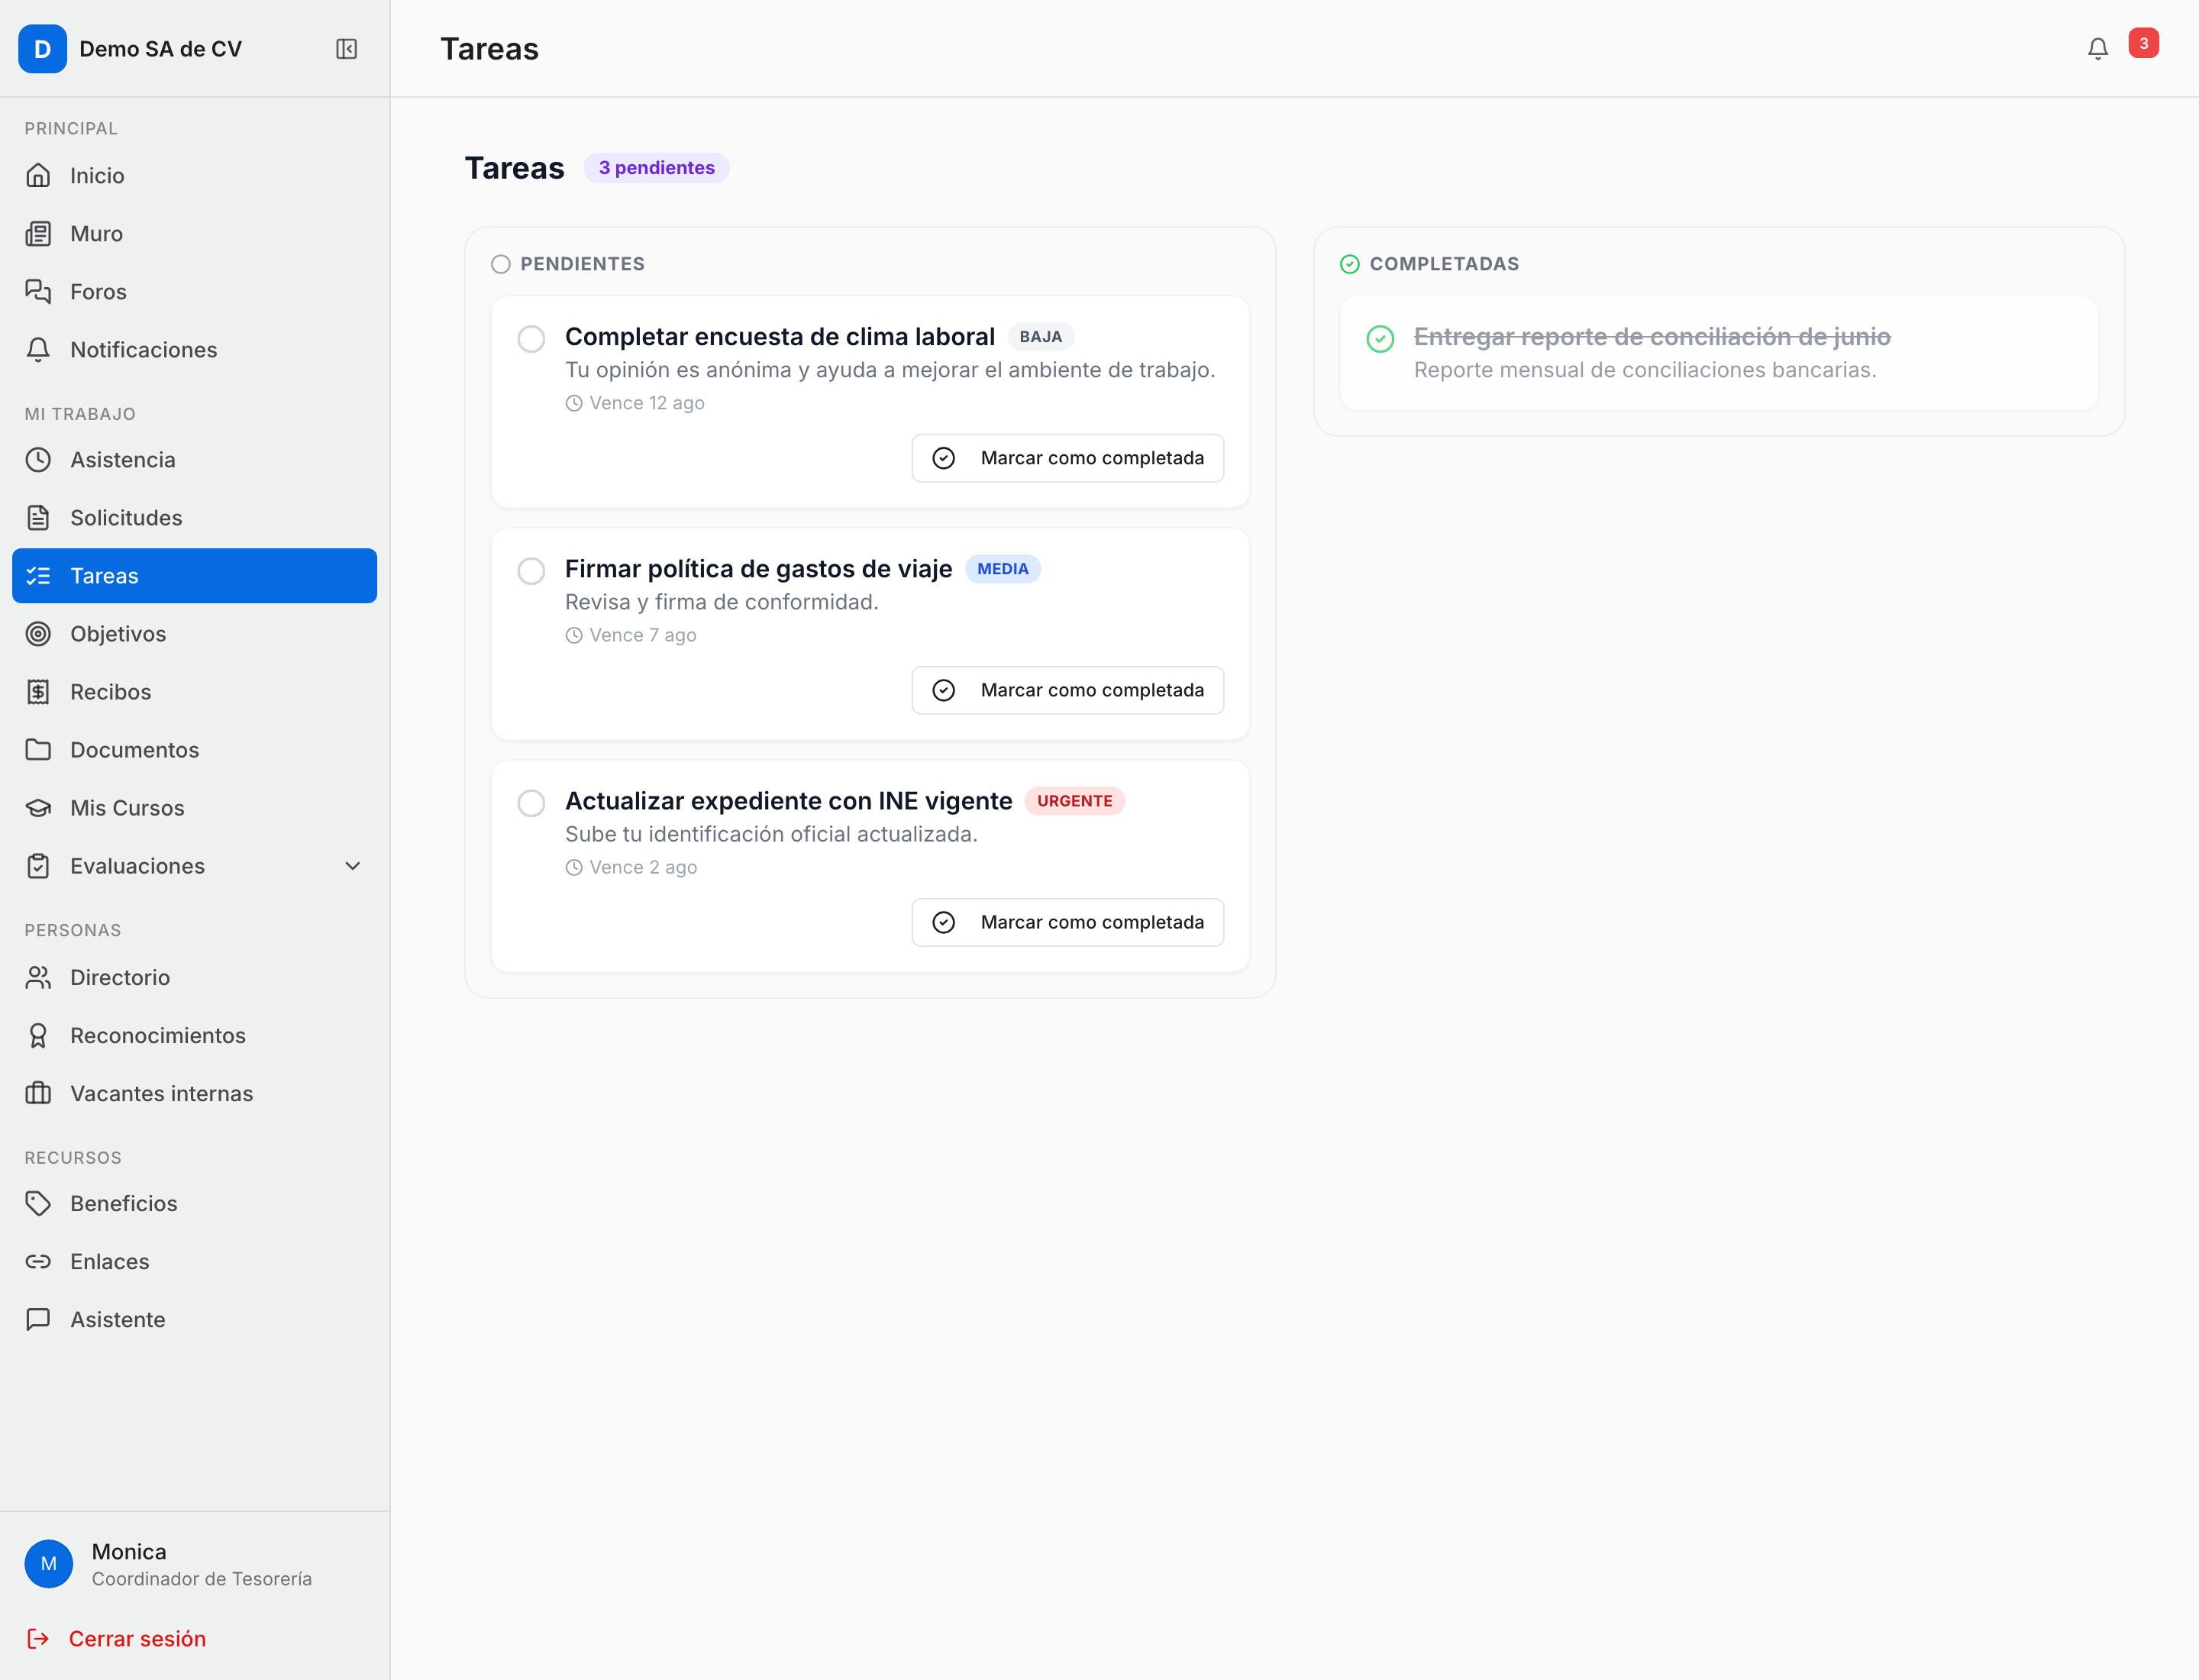Click the Enlaces link icon

38,1261
